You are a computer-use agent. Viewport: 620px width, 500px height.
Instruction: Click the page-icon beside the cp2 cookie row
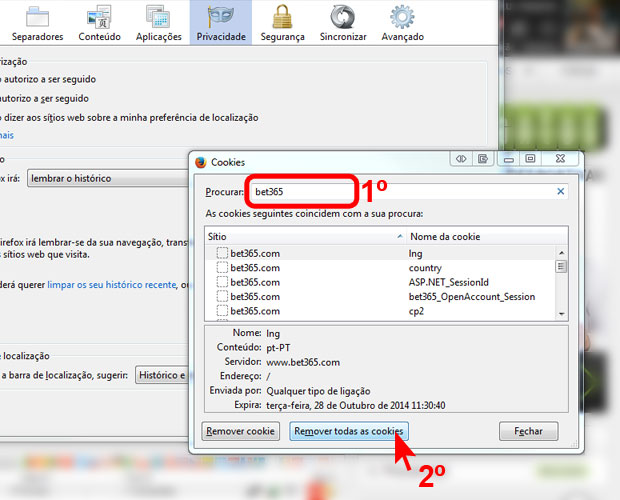click(222, 311)
